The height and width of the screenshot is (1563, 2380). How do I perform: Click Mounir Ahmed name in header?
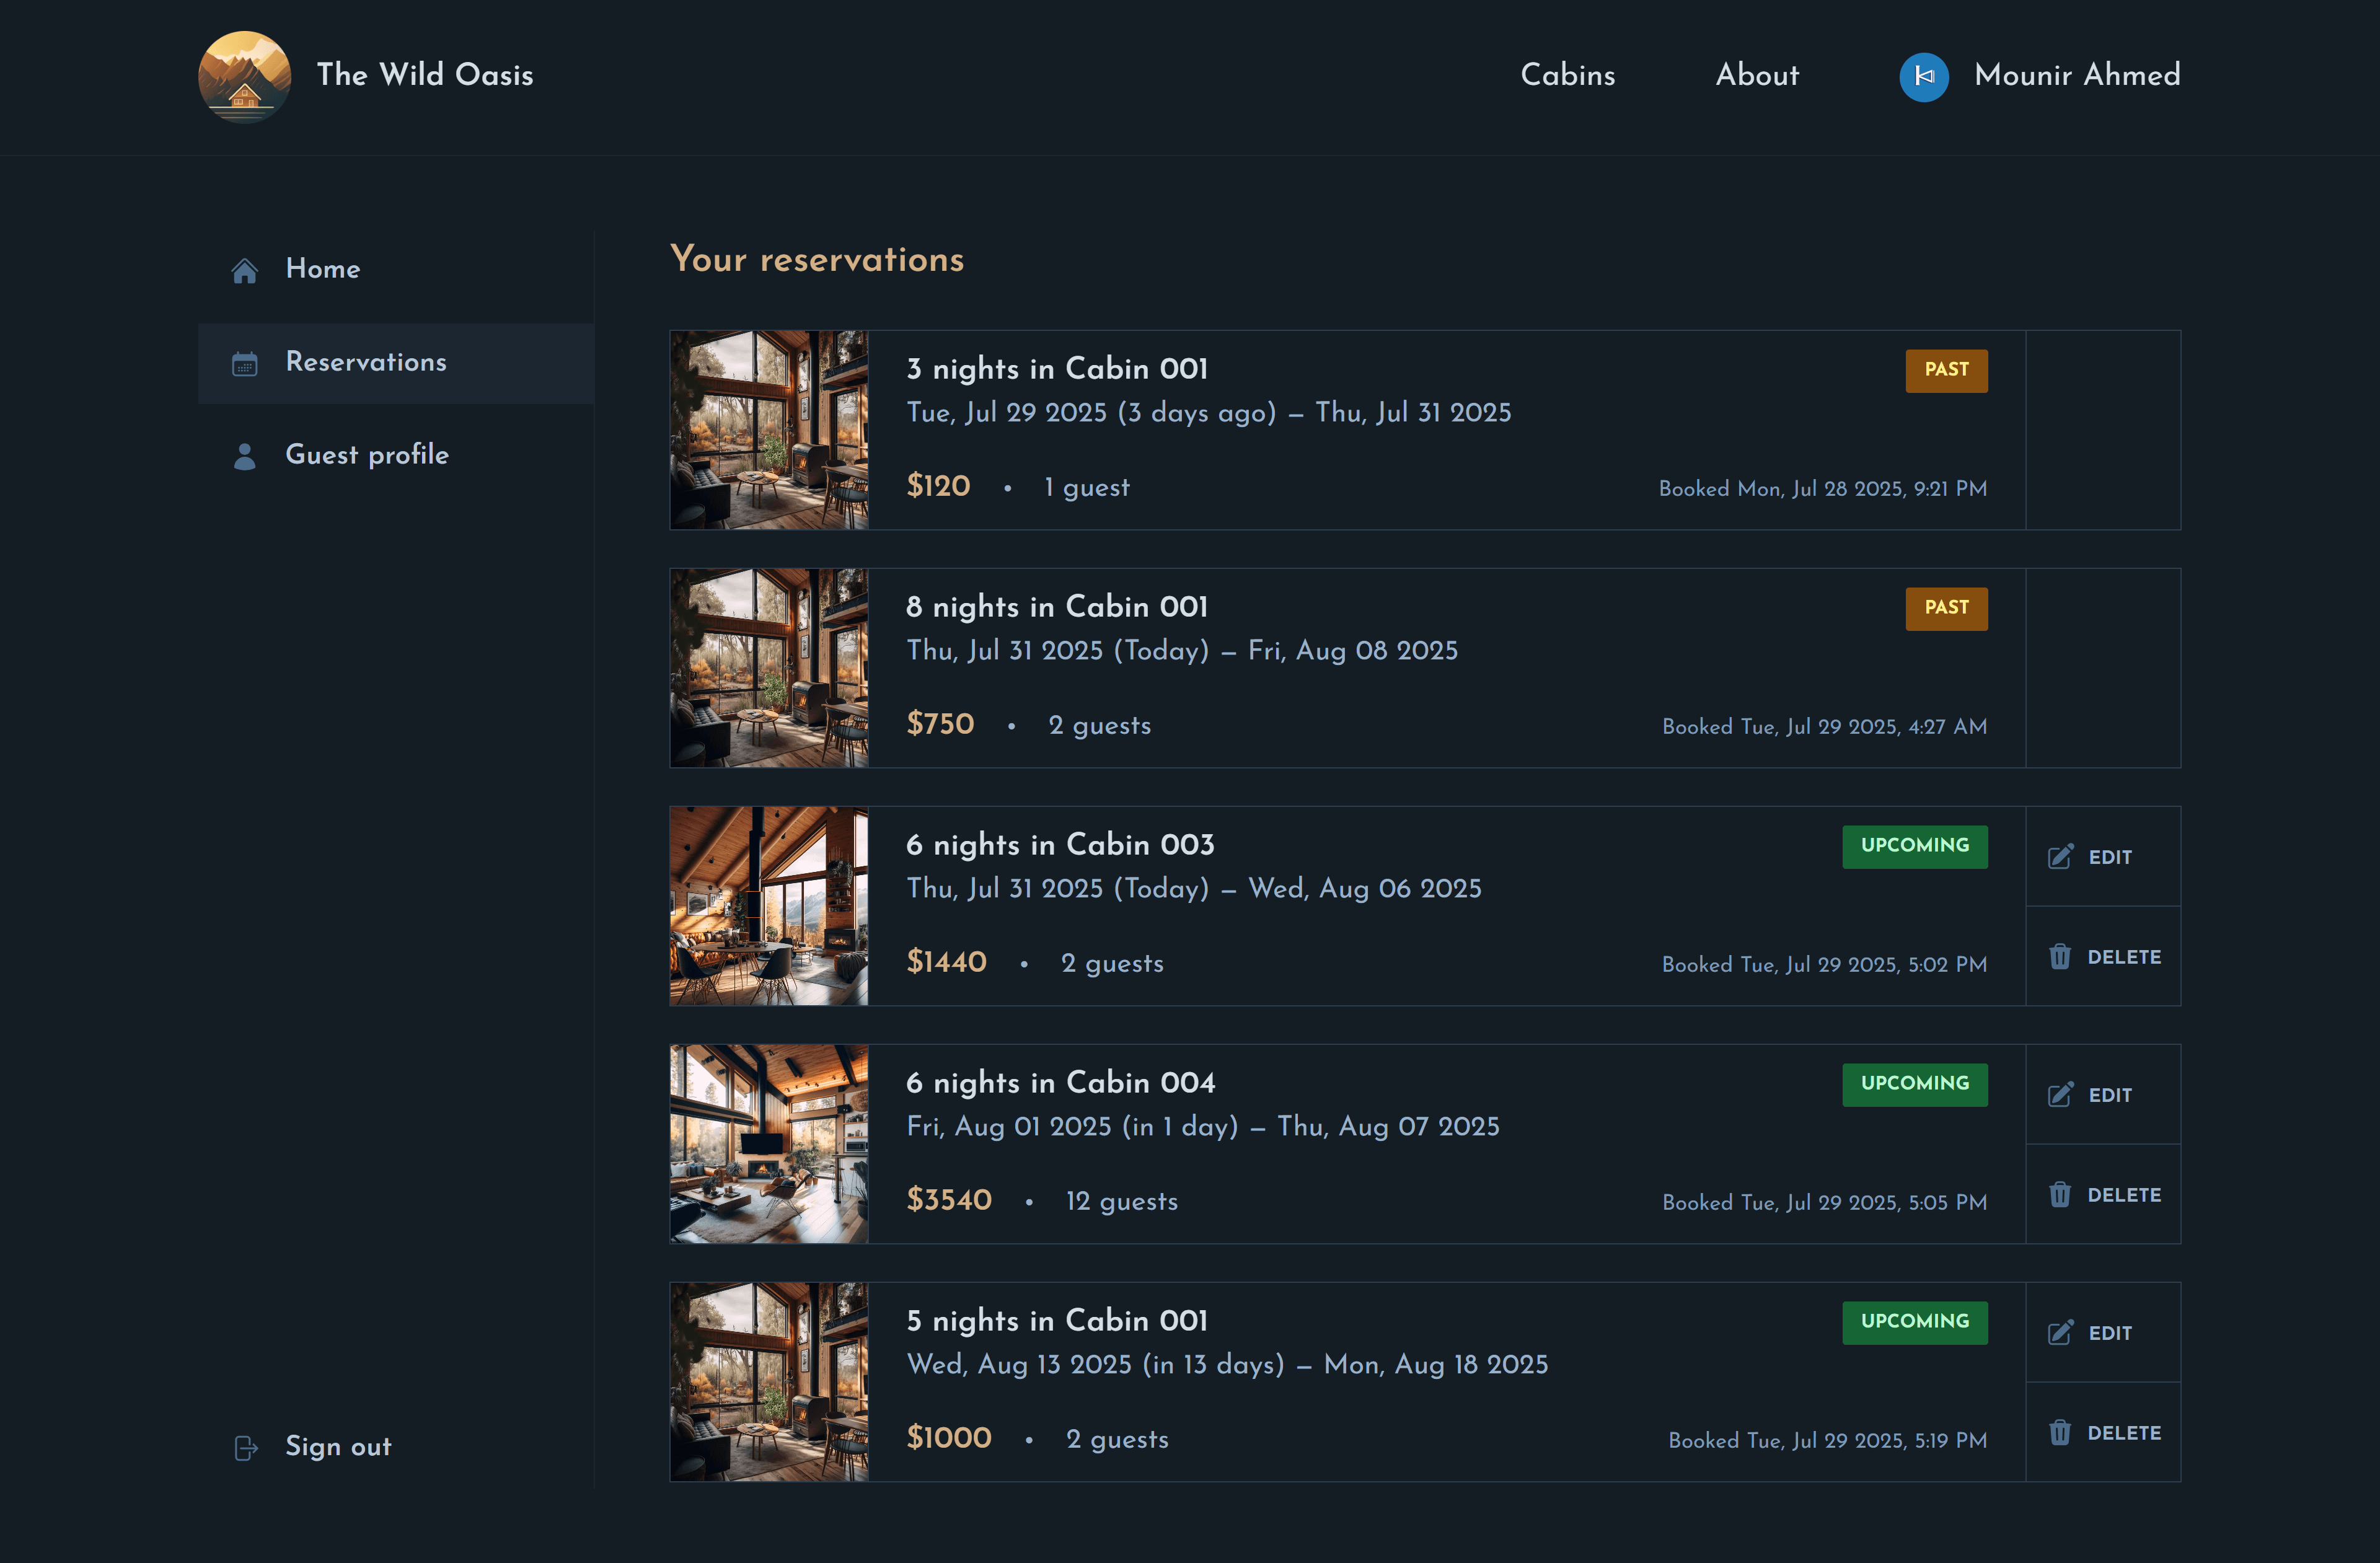point(2077,75)
